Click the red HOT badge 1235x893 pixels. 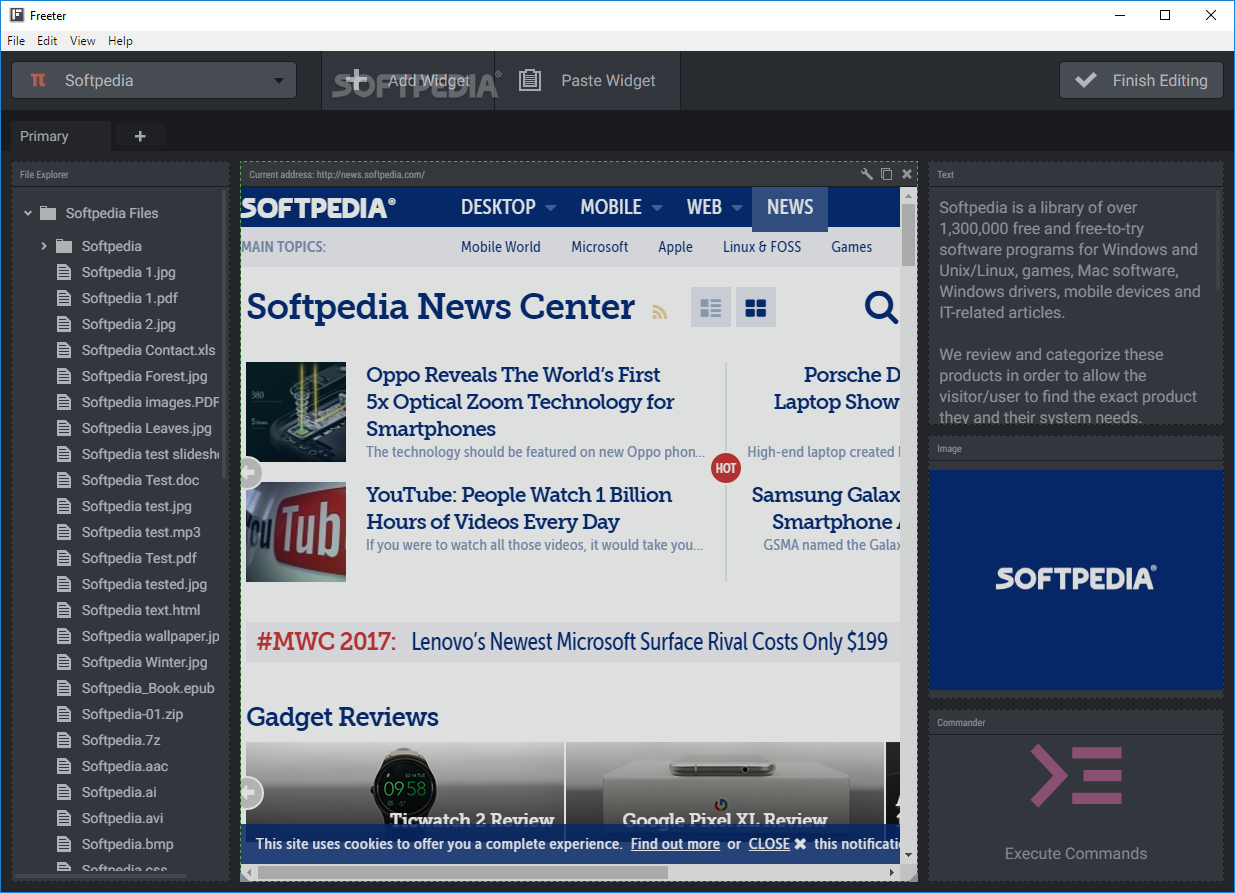pyautogui.click(x=726, y=467)
